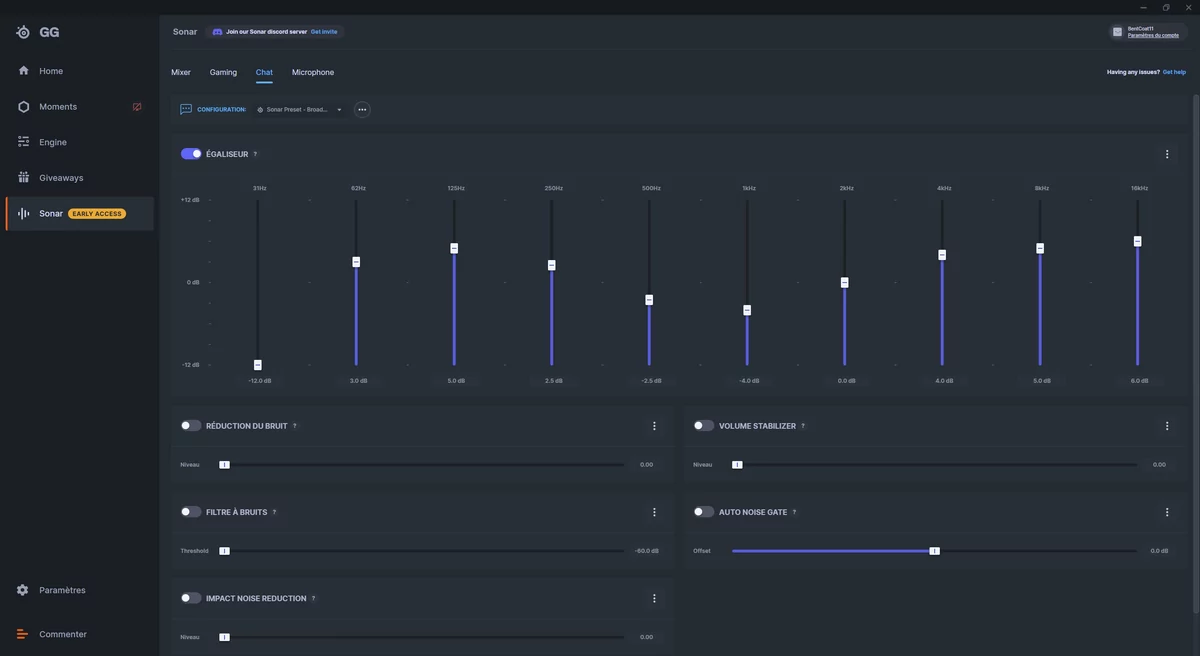1200x656 pixels.
Task: Switch to the Mixer tab
Action: click(x=181, y=72)
